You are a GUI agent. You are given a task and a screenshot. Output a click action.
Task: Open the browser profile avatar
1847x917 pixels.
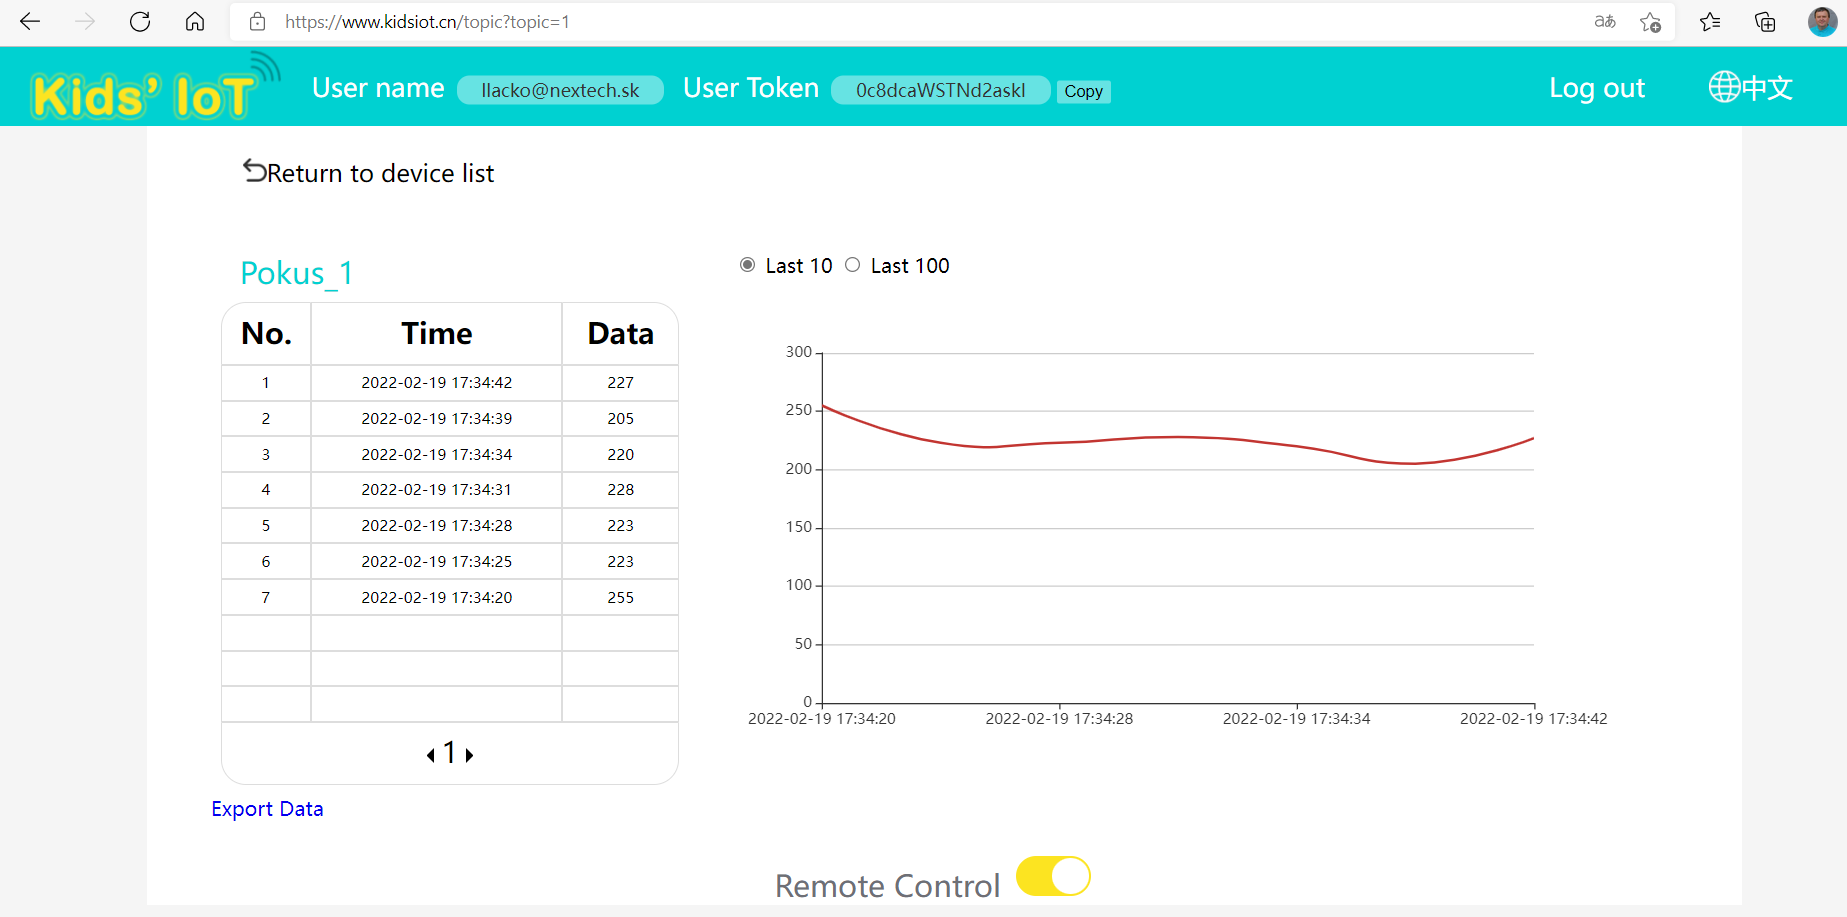click(1822, 22)
